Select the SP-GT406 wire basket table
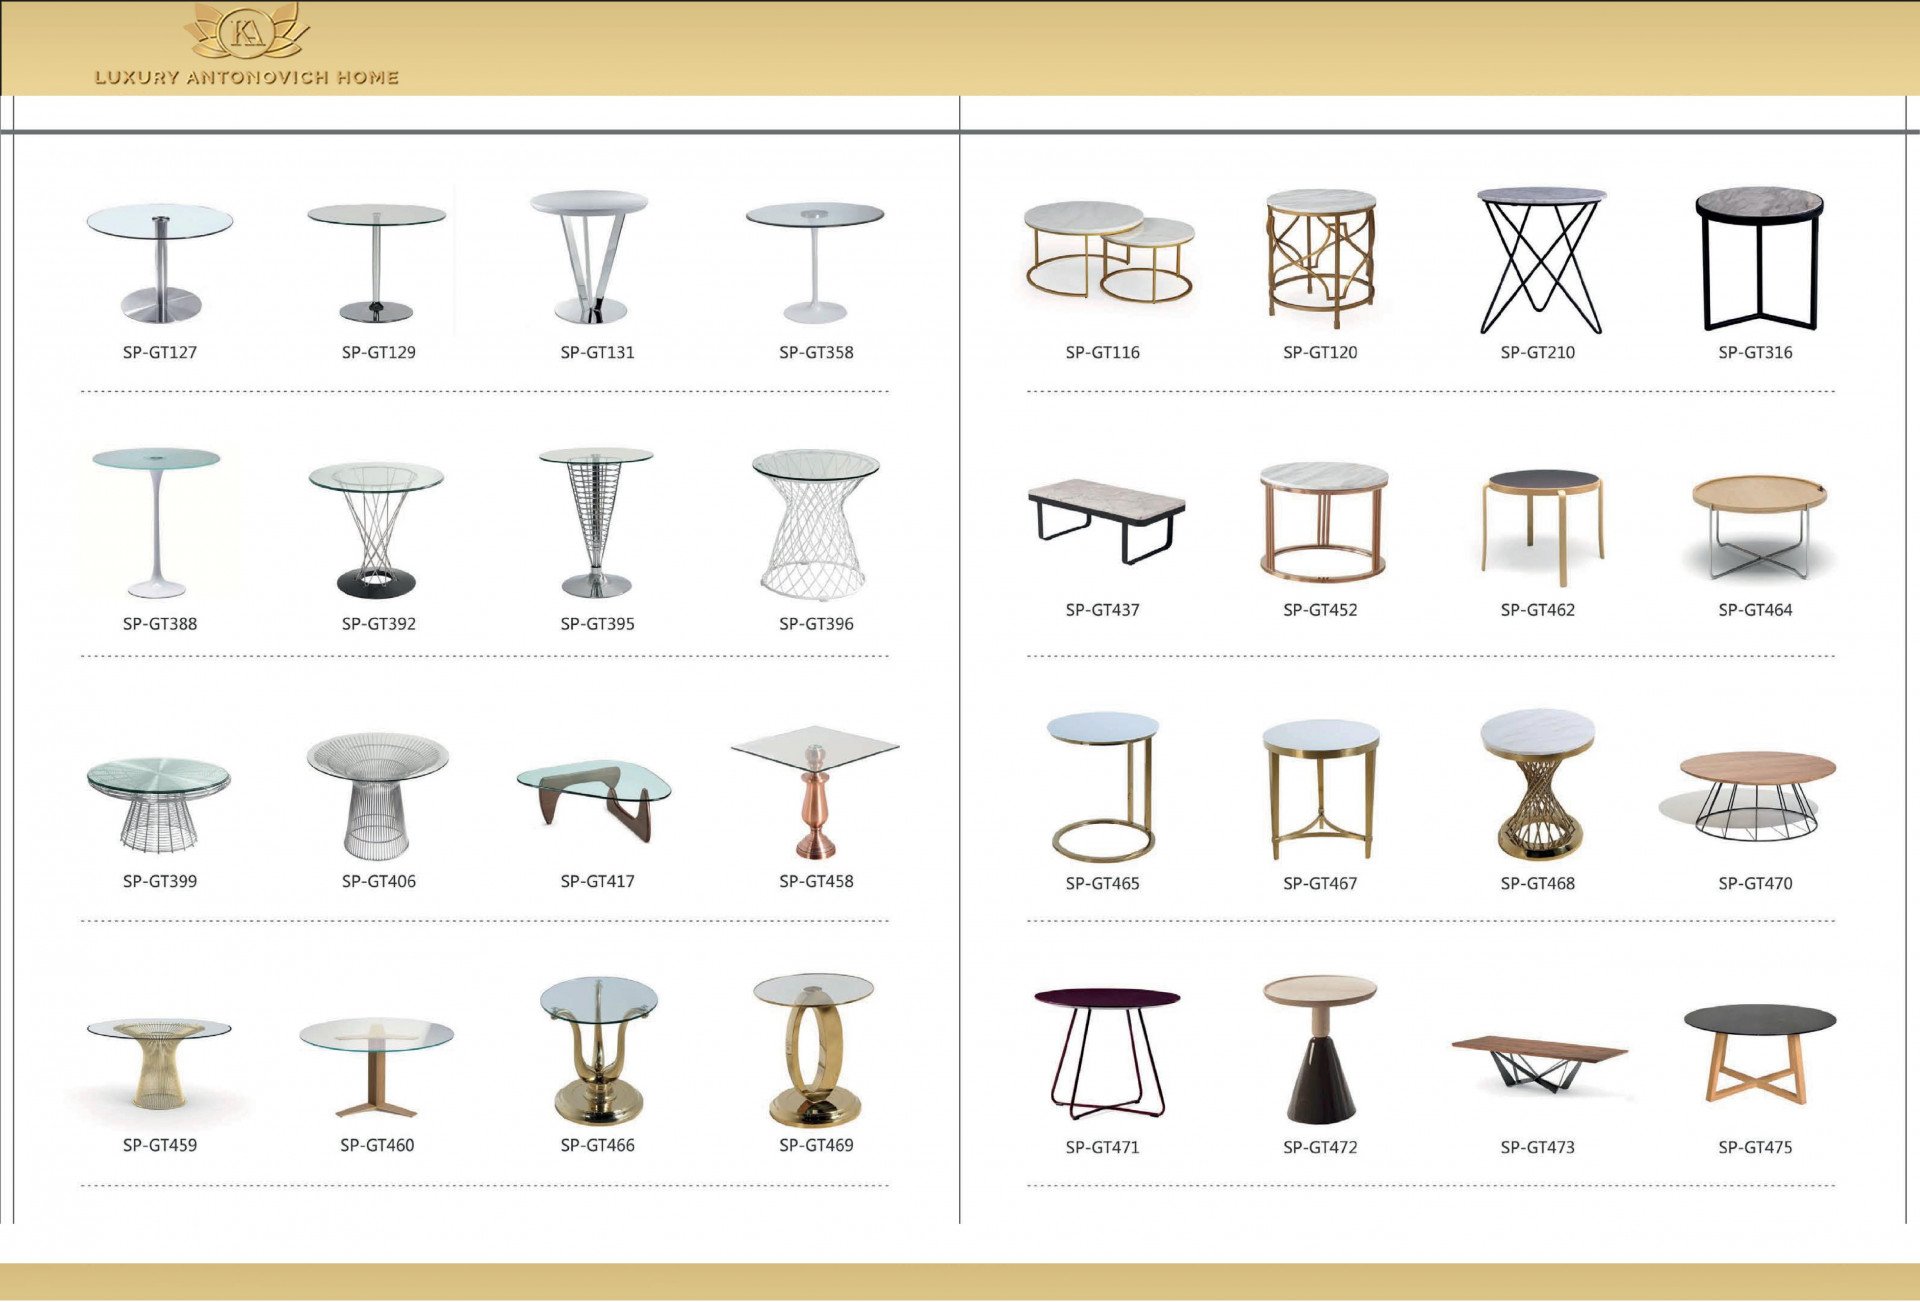 [x=377, y=796]
